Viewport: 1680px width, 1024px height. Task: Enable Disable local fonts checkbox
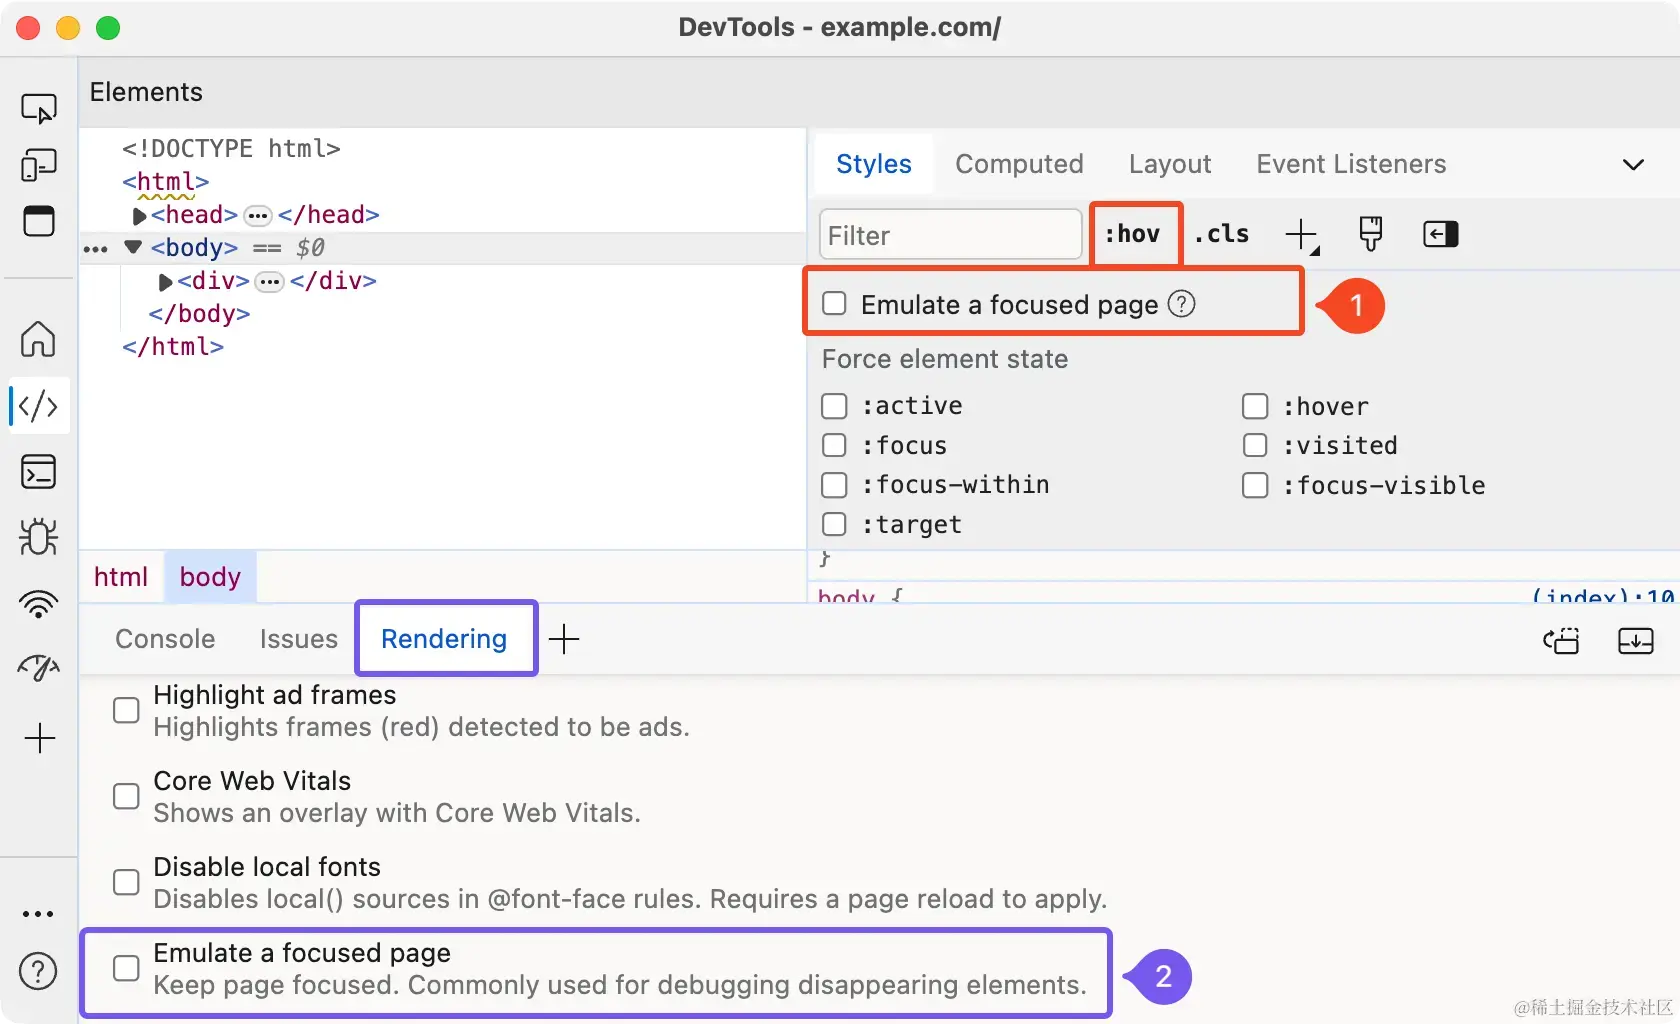[x=126, y=882]
